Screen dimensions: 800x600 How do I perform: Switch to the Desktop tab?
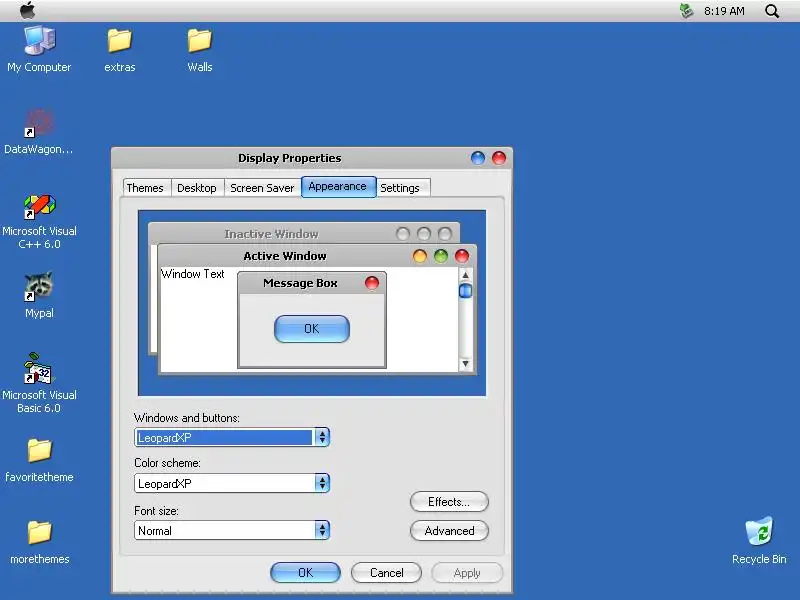[197, 188]
